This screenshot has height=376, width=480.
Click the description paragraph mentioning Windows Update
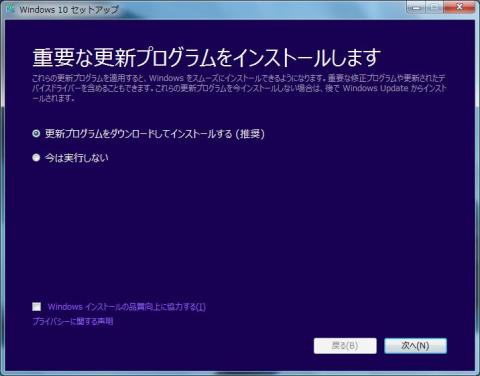[x=239, y=88]
